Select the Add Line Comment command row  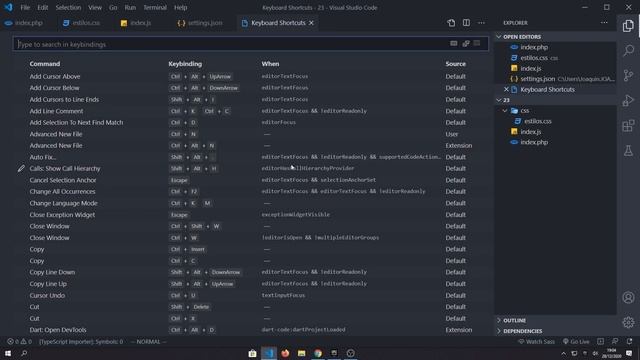[251, 111]
